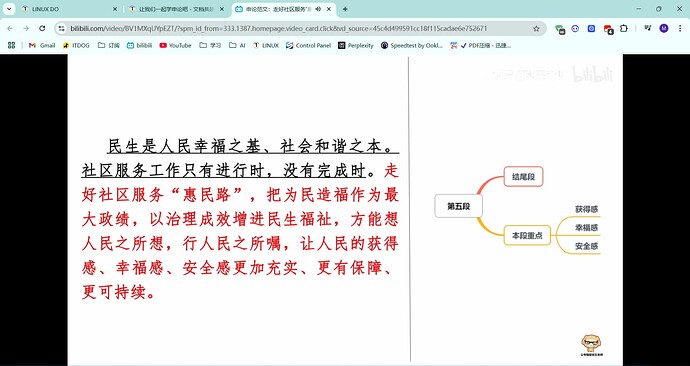The width and height of the screenshot is (690, 366).
Task: Click the 获得感 mind map branch
Action: click(x=587, y=209)
